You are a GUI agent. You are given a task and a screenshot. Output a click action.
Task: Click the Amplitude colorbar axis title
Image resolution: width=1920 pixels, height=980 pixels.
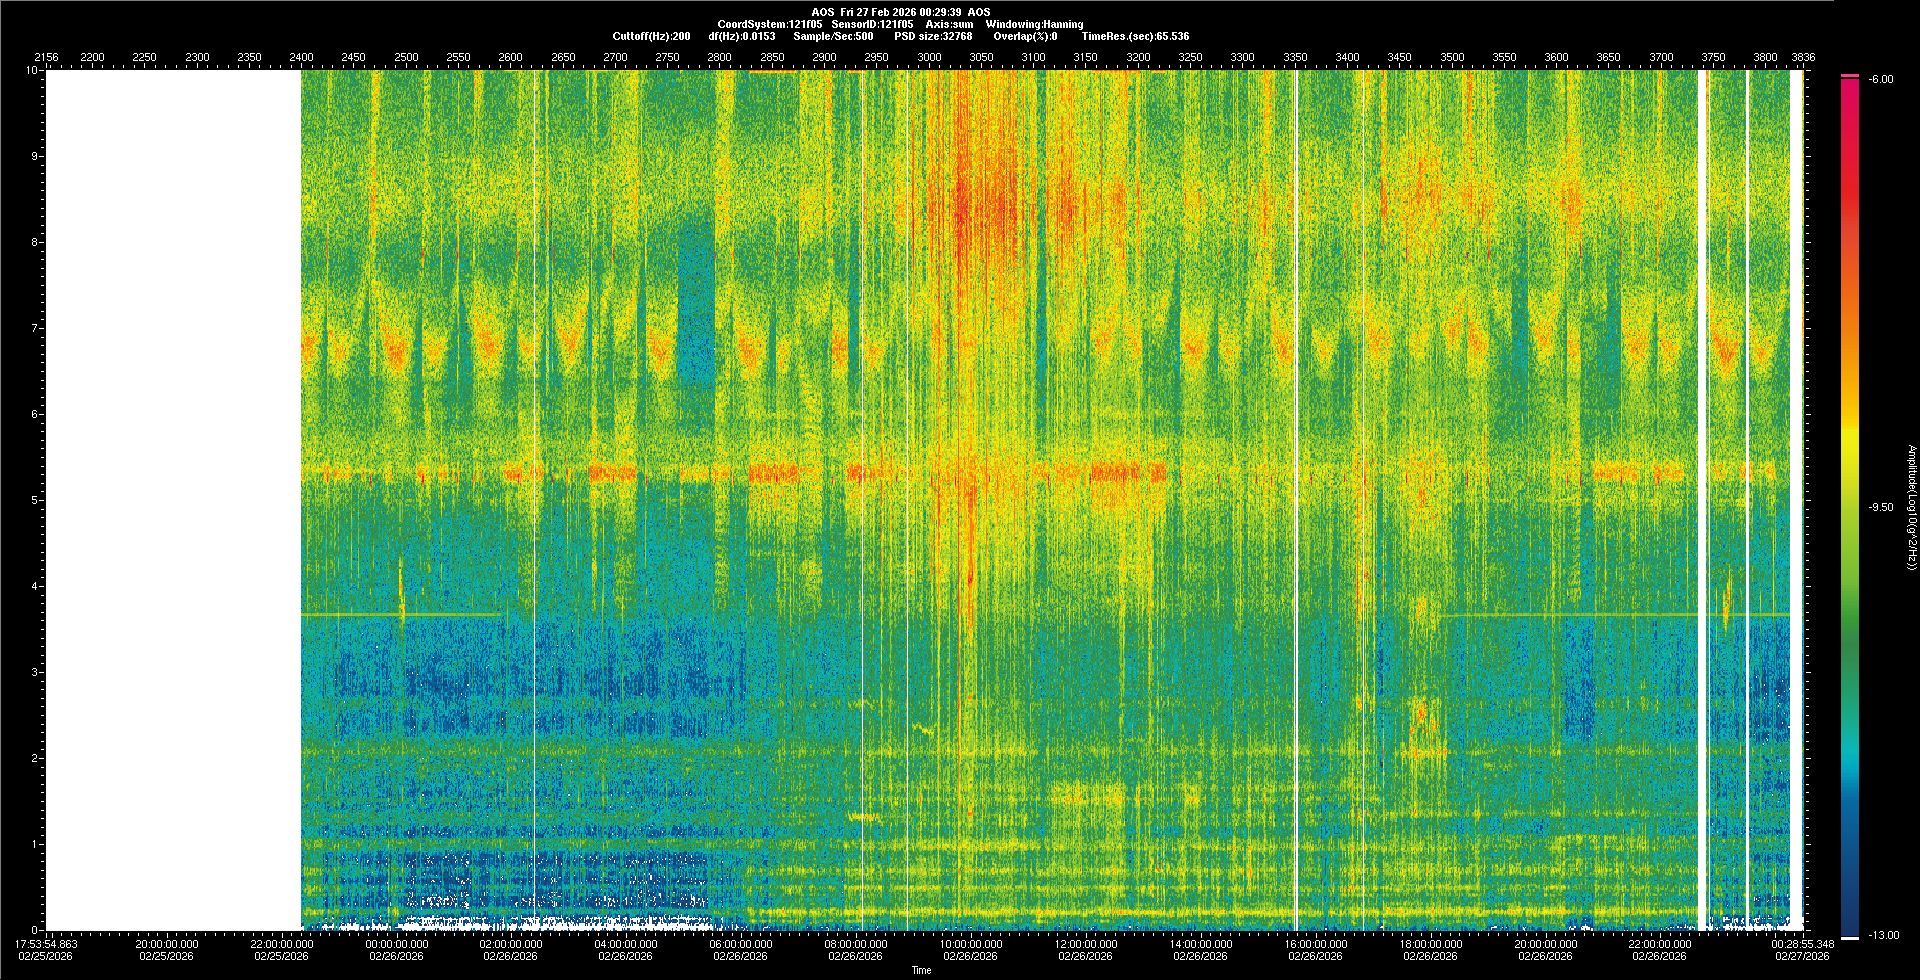[1911, 507]
